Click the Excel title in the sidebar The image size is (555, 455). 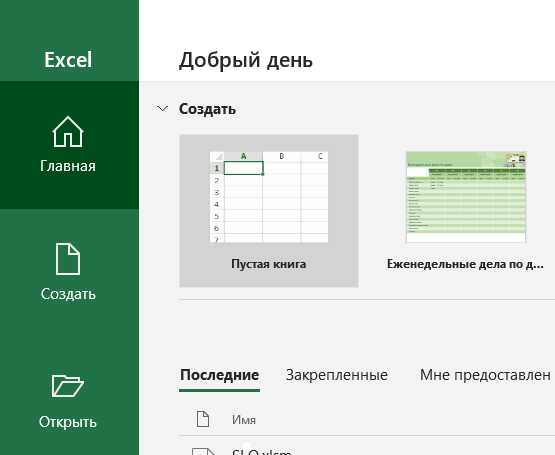tap(68, 59)
